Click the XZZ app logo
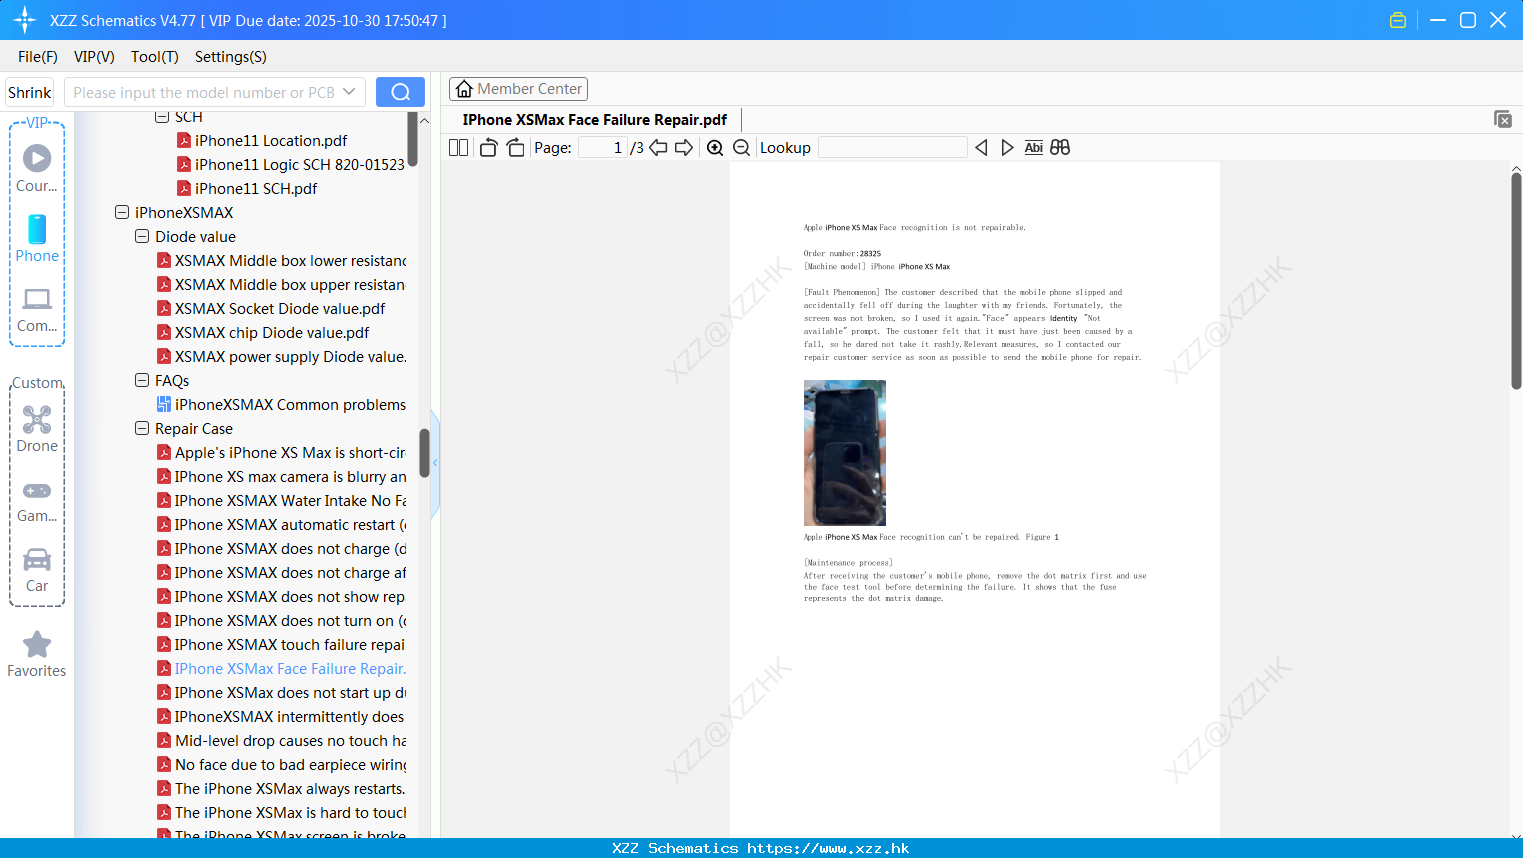Image resolution: width=1523 pixels, height=858 pixels. [25, 20]
